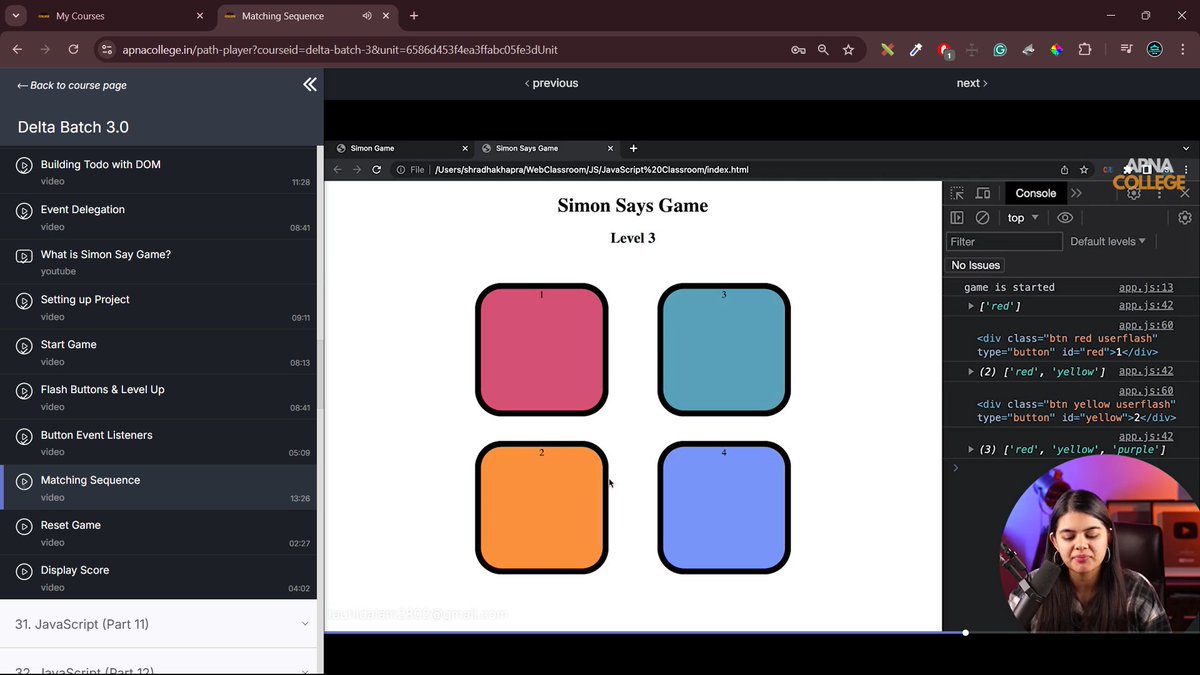The height and width of the screenshot is (675, 1200).
Task: Open the saved passwords key icon
Action: coord(798,49)
